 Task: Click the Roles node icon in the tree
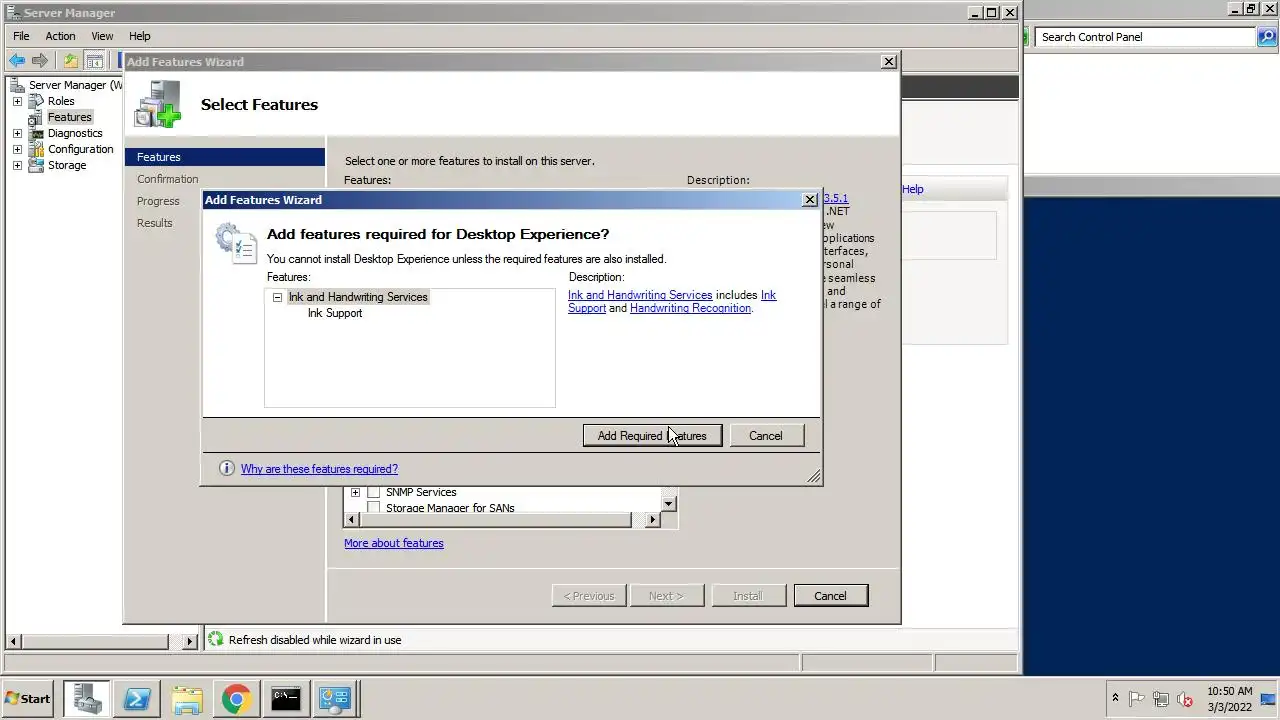click(36, 101)
